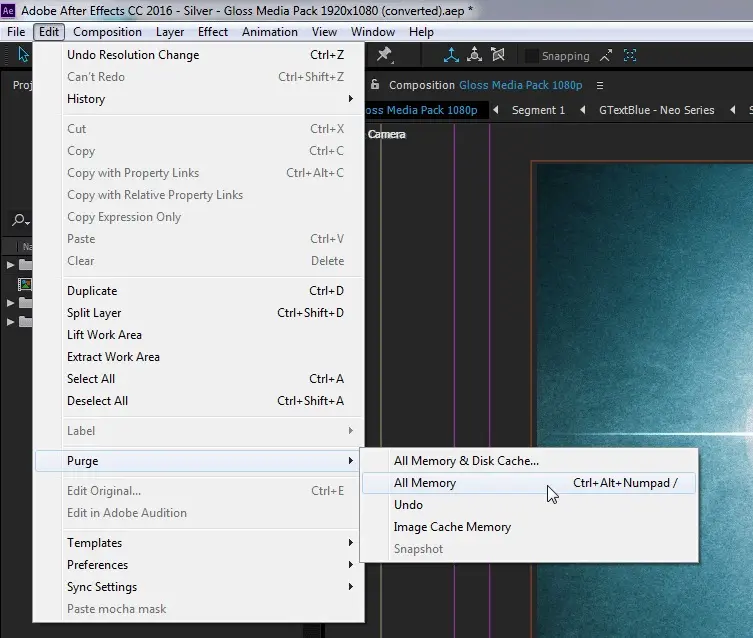Click Gloss Media Pack 1080p composition name
The image size is (753, 638).
point(520,85)
